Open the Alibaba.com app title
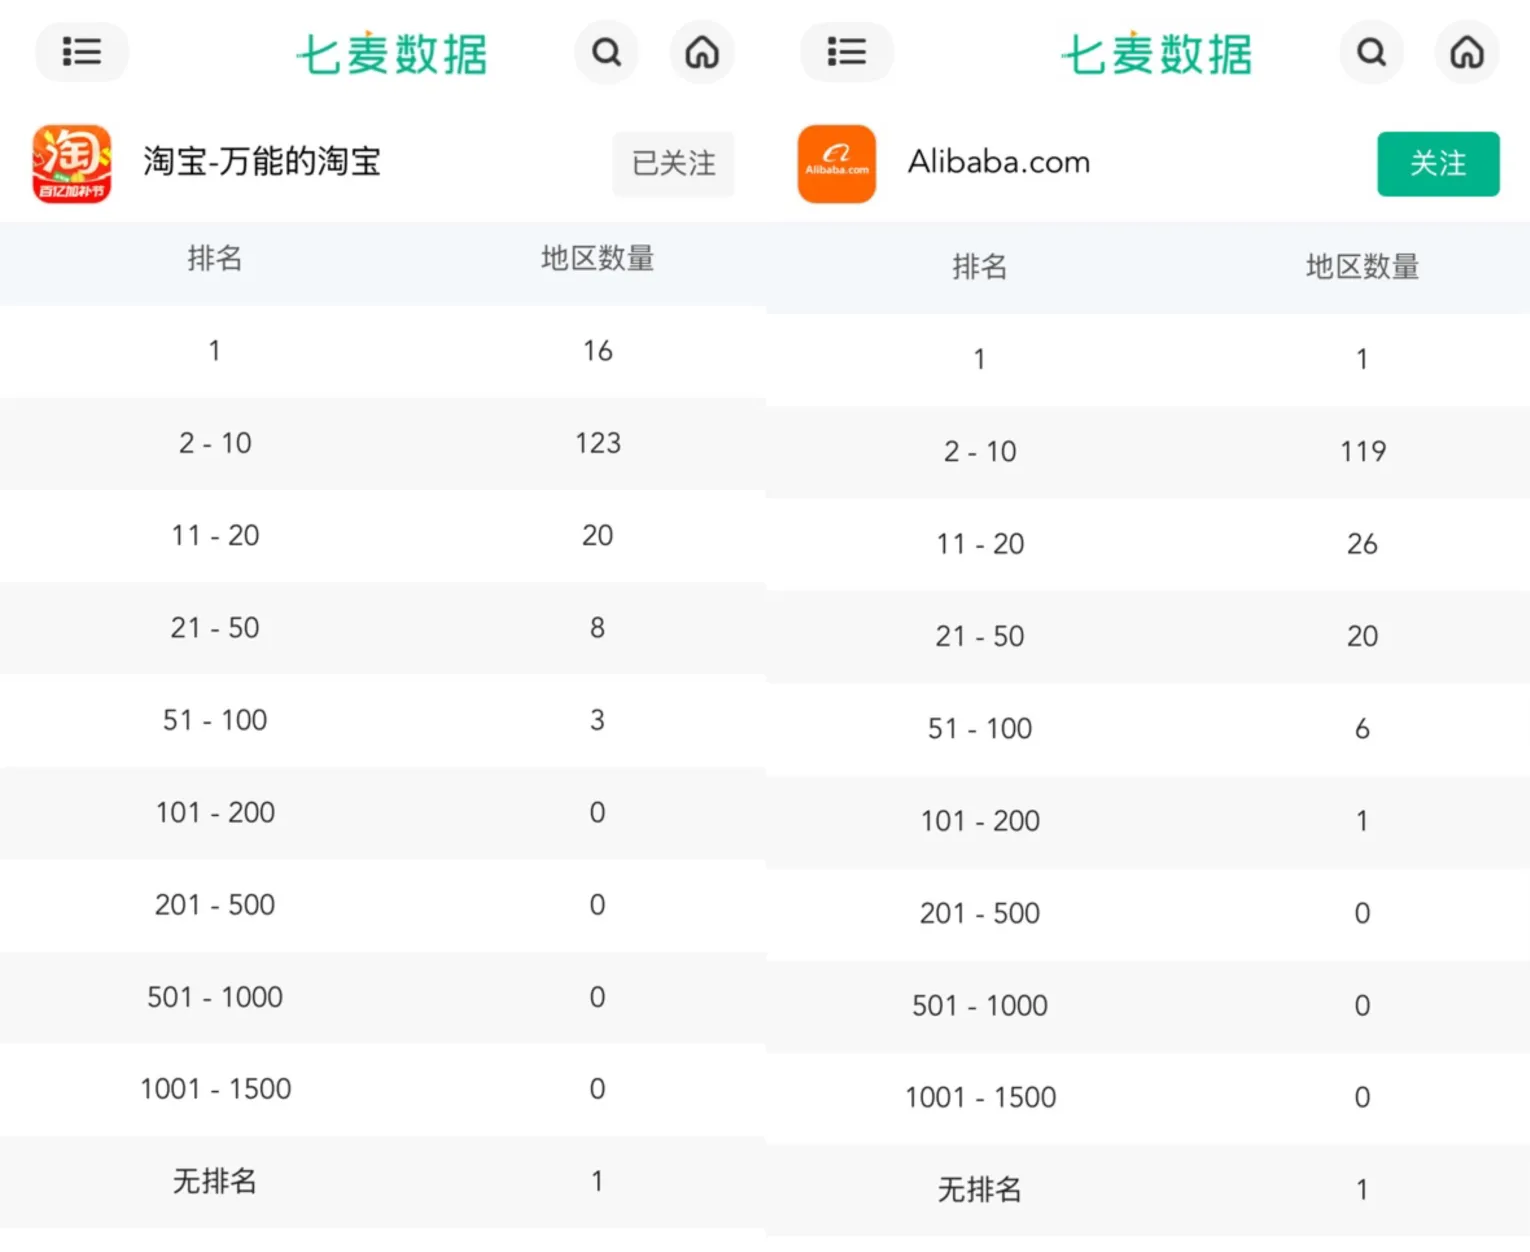Screen dimensions: 1530x1252 997,162
